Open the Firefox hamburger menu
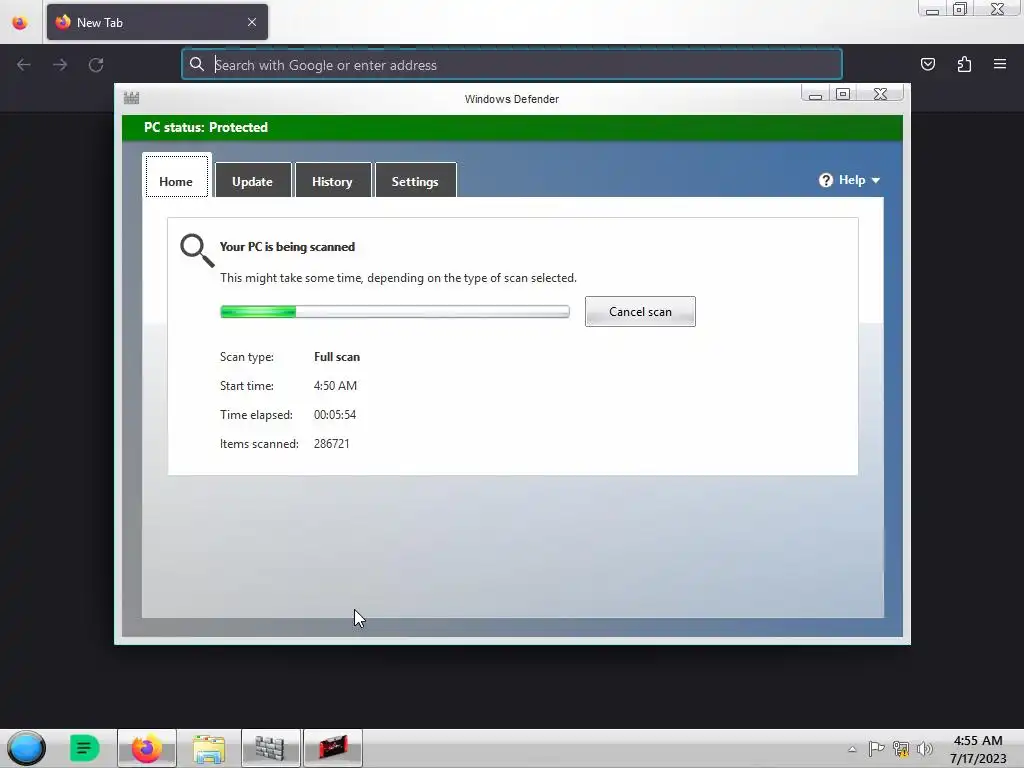1024x768 pixels. pos(1000,64)
